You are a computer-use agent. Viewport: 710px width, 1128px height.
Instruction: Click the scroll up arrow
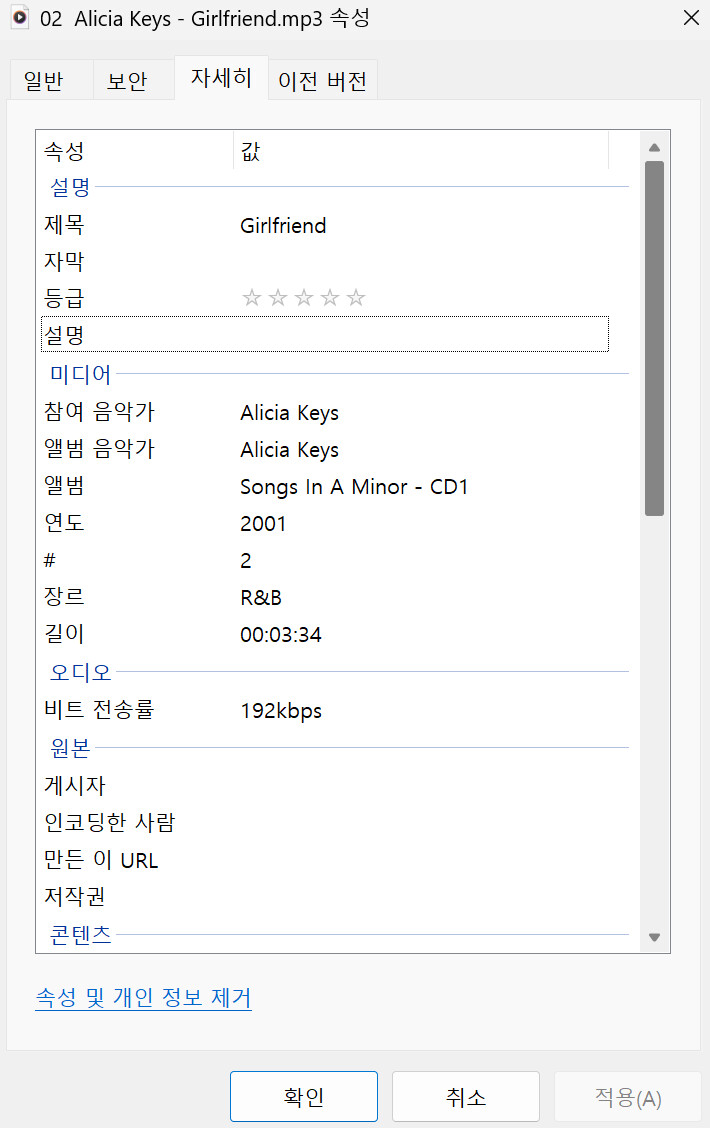tap(655, 147)
